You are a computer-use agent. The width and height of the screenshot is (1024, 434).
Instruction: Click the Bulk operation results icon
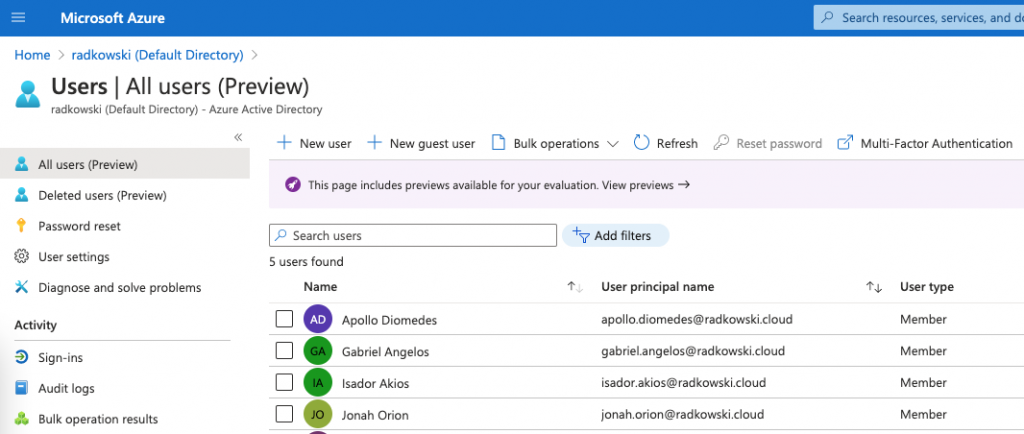22,419
